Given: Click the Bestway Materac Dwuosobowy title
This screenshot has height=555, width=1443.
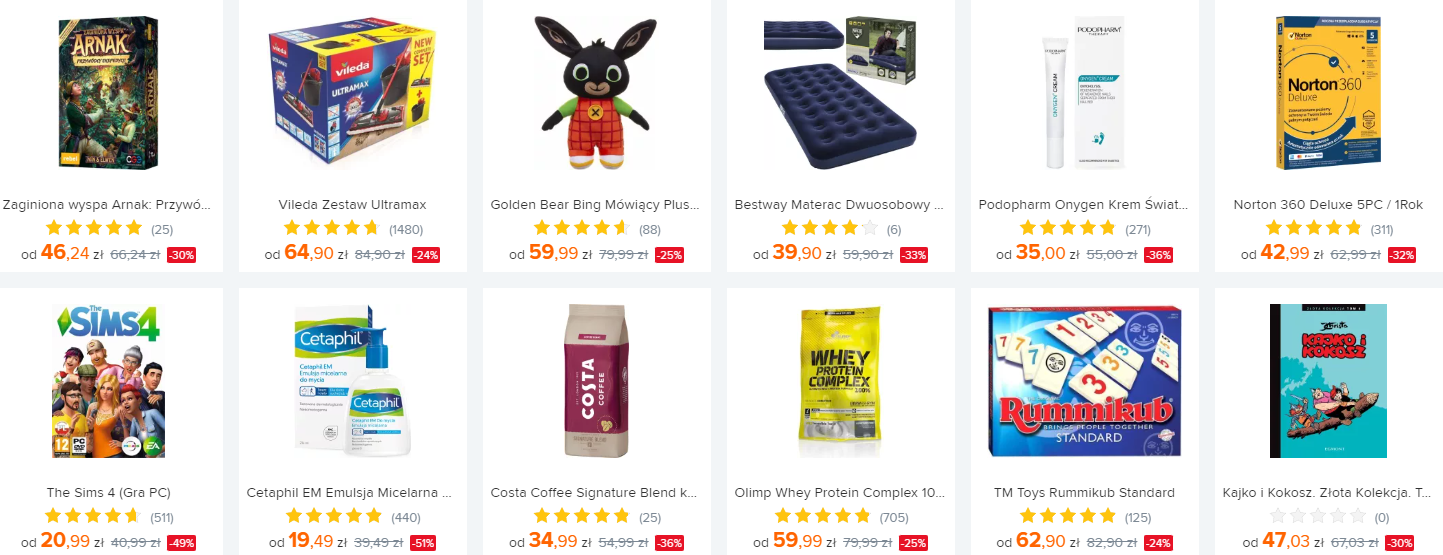Looking at the screenshot, I should click(x=840, y=205).
